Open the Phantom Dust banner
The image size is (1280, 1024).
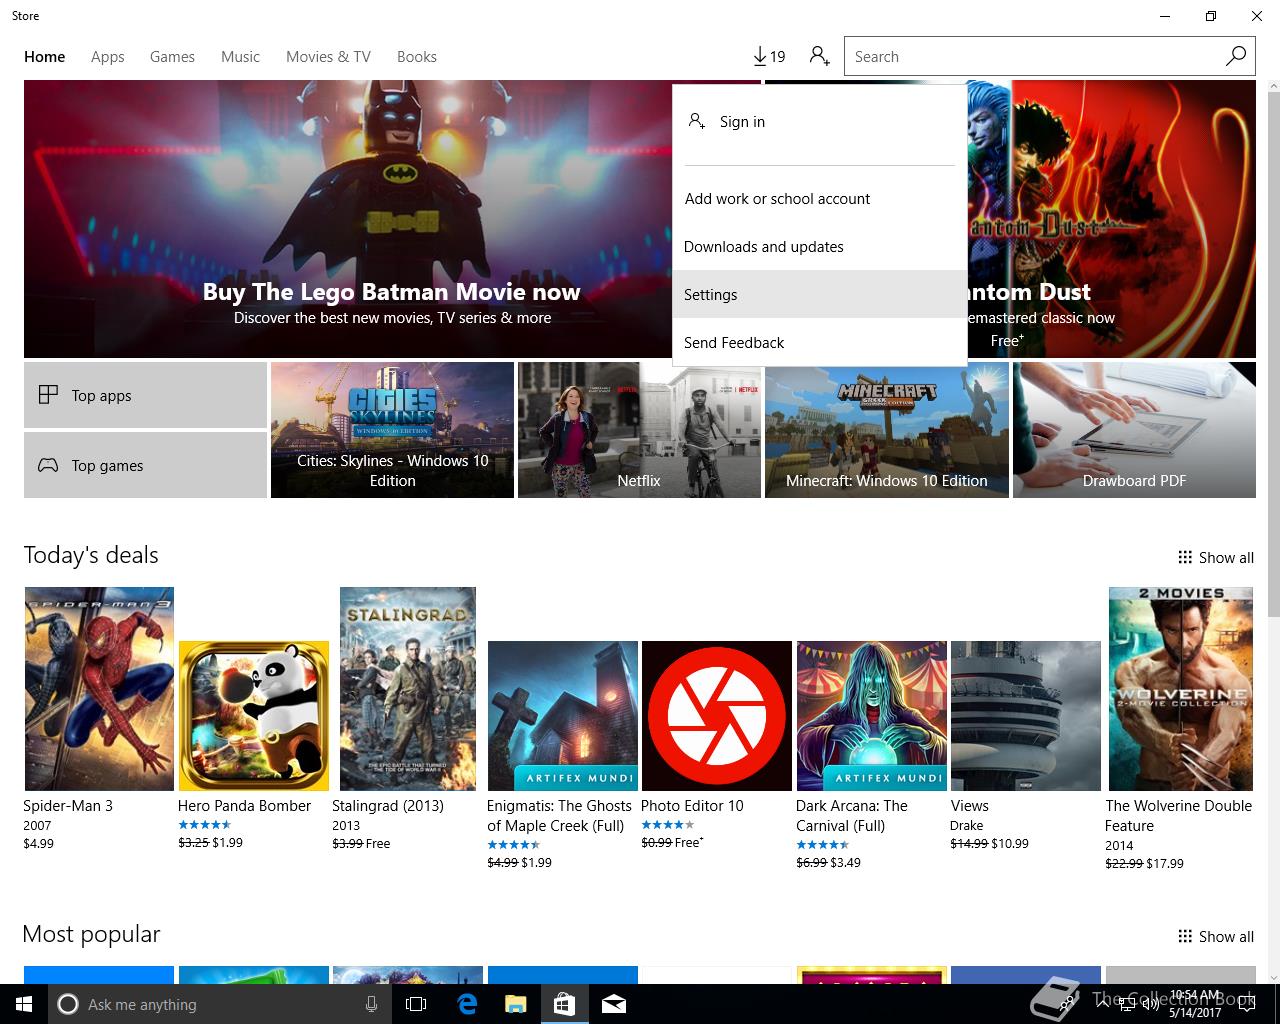click(1110, 219)
